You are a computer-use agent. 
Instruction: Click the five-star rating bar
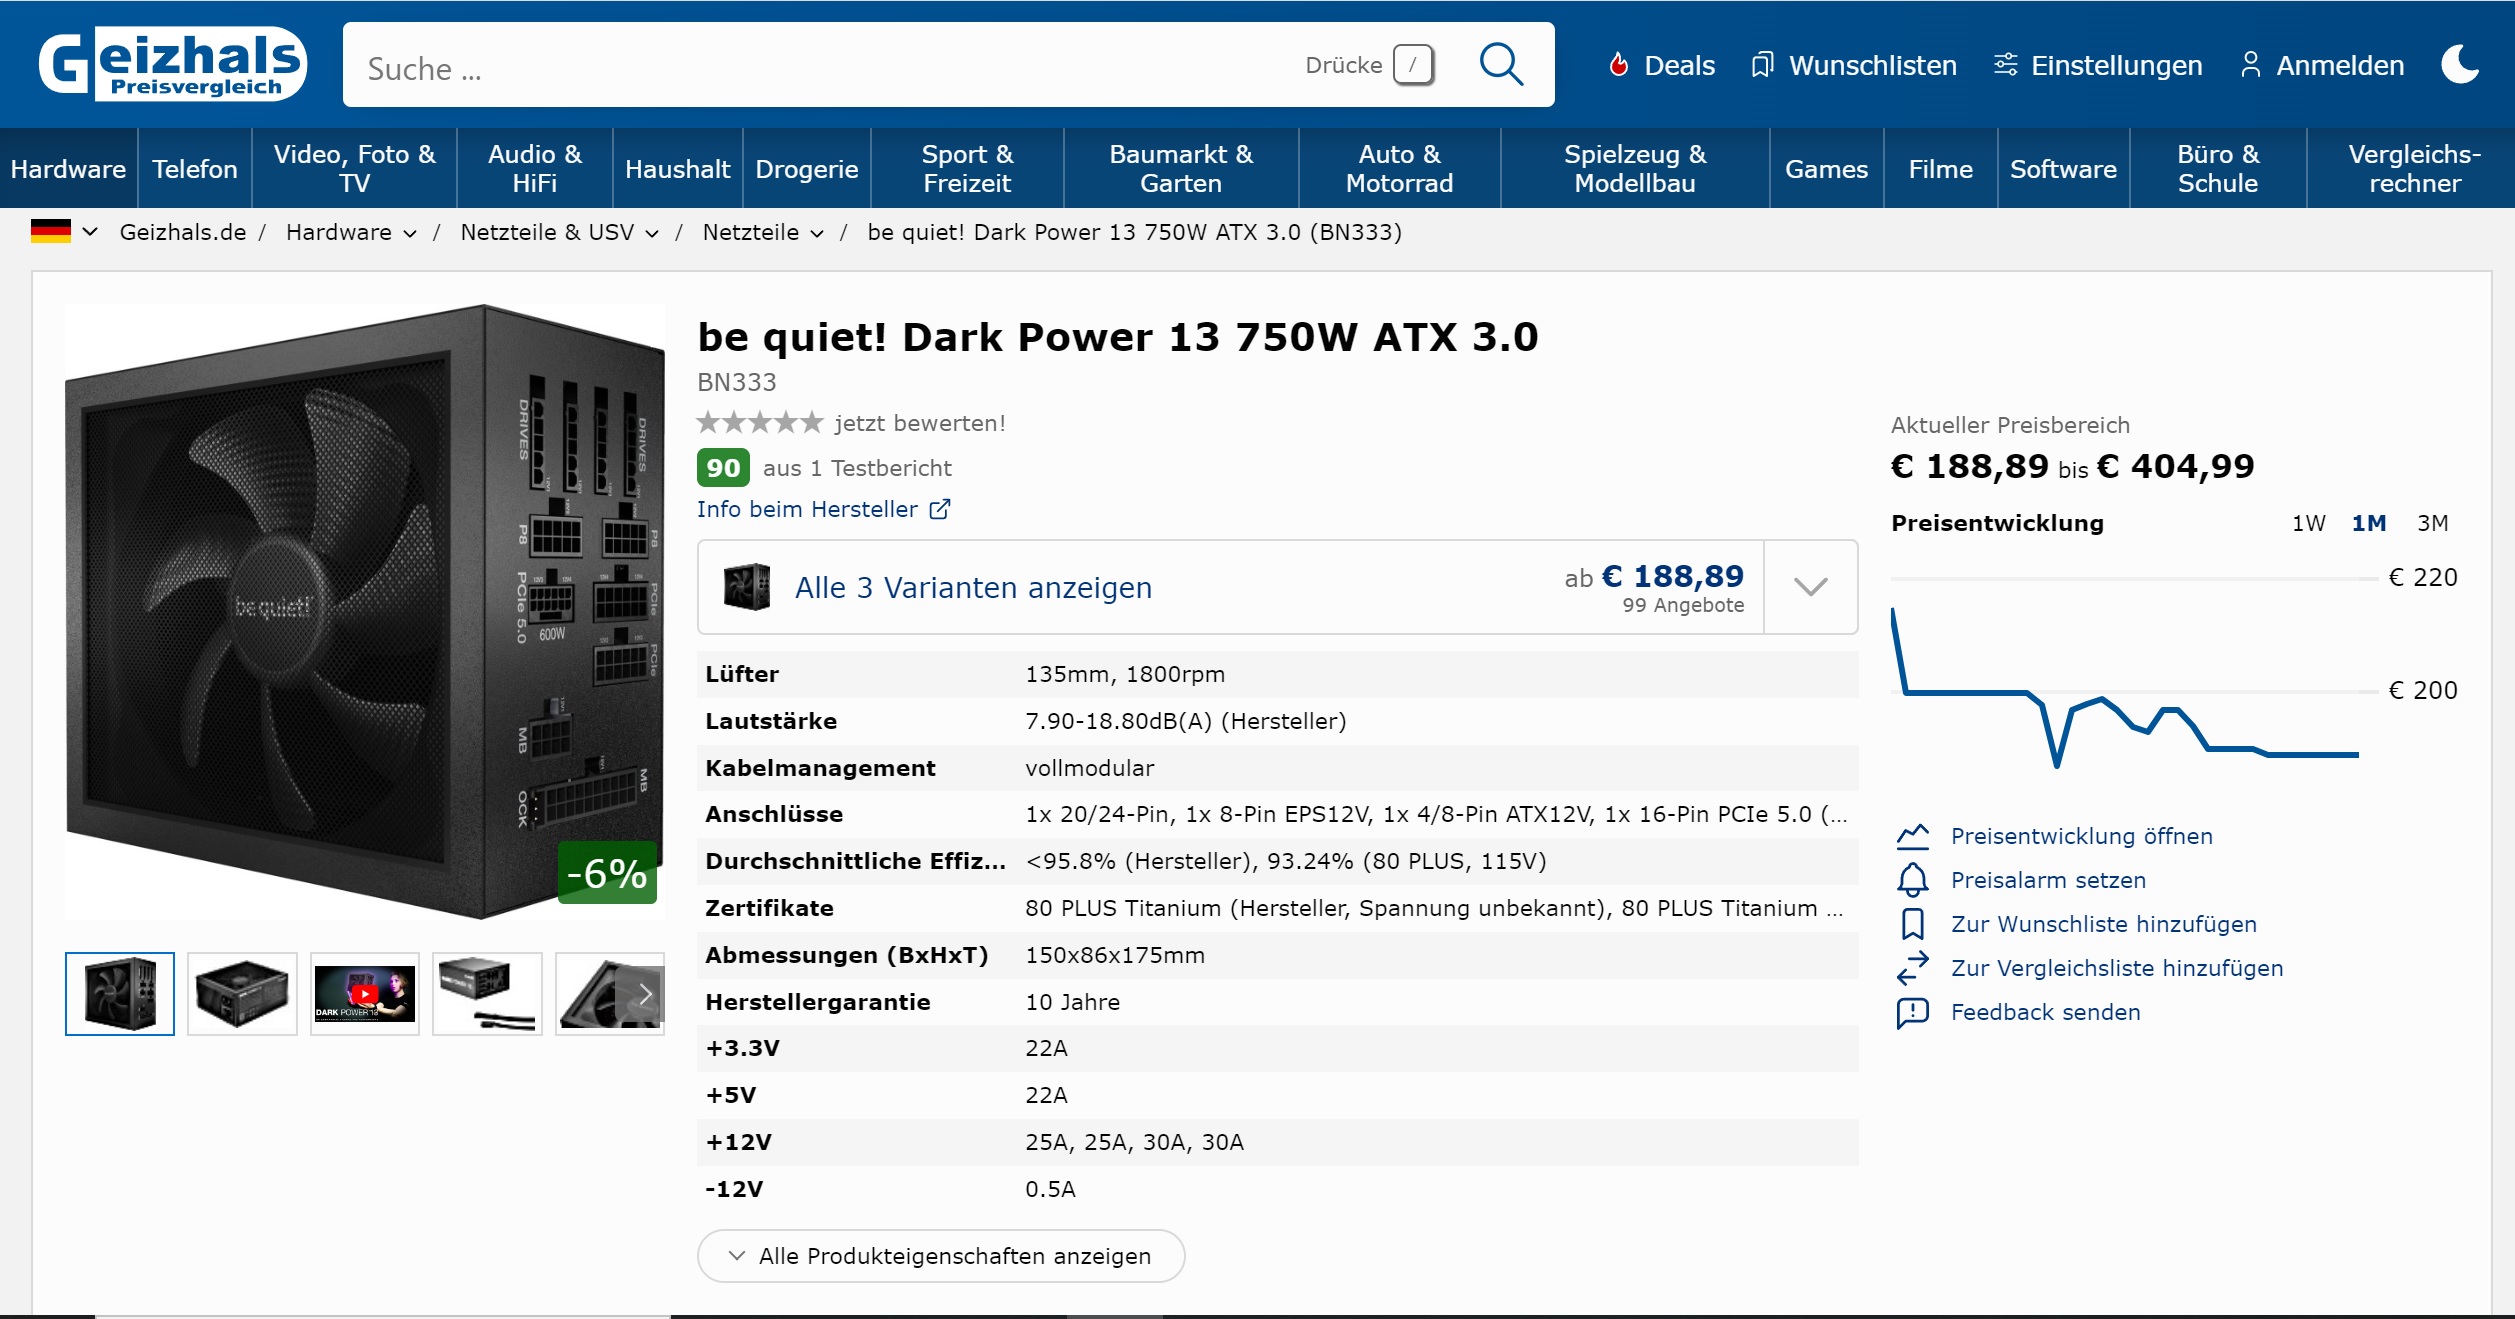coord(759,423)
